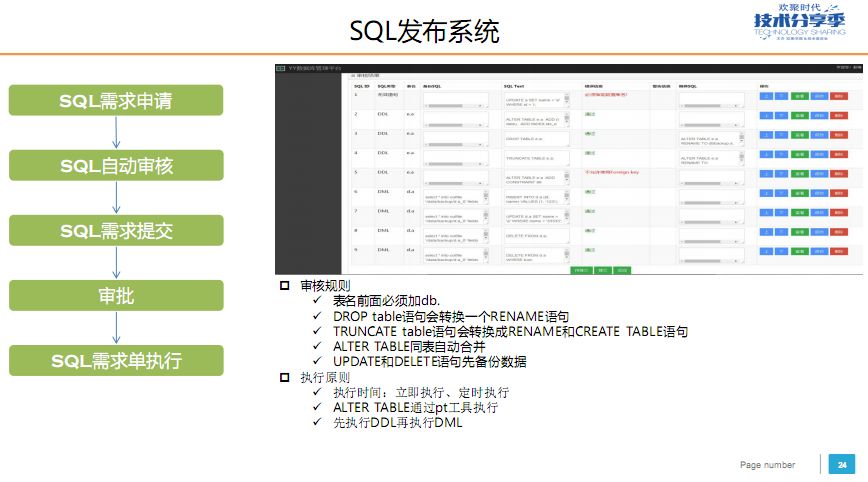Click the red delete button in row 9
868x482 pixels.
(x=839, y=251)
